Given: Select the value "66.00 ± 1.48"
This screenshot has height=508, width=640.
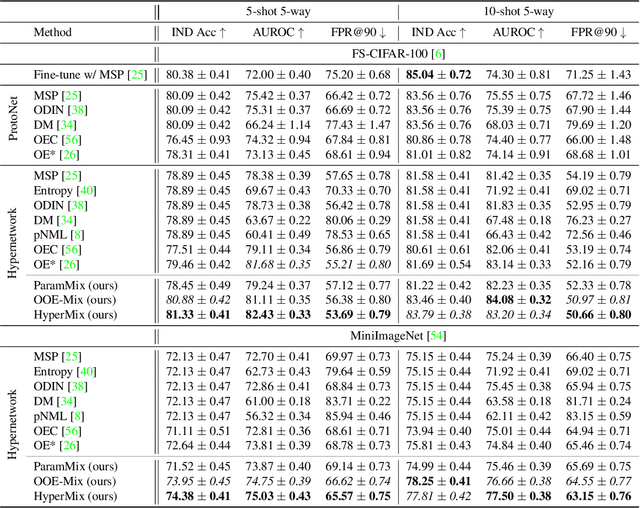Looking at the screenshot, I should point(598,140).
